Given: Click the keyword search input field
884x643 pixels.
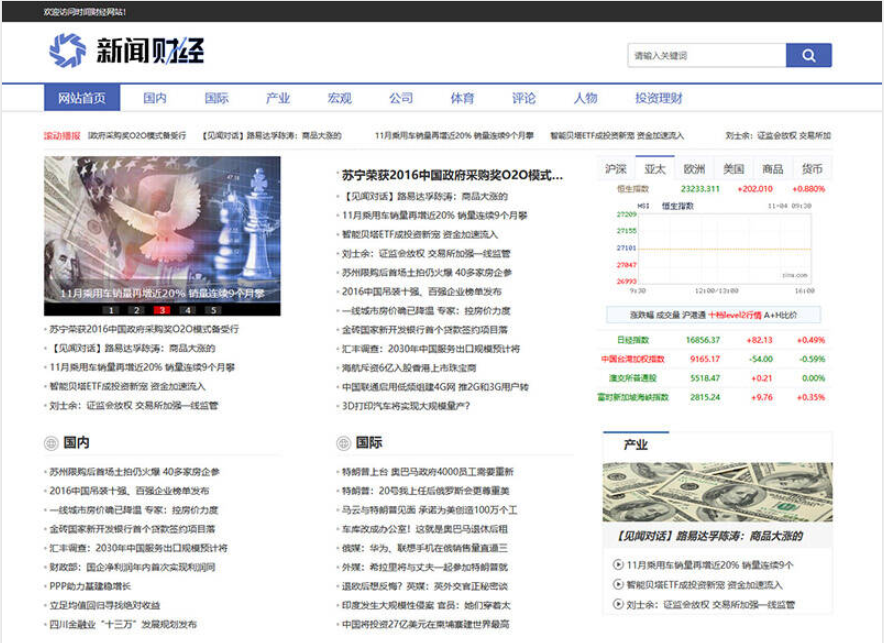Looking at the screenshot, I should click(706, 56).
